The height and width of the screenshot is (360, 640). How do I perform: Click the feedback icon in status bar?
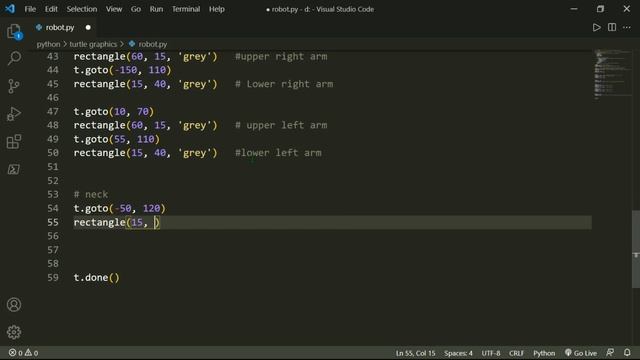point(610,352)
